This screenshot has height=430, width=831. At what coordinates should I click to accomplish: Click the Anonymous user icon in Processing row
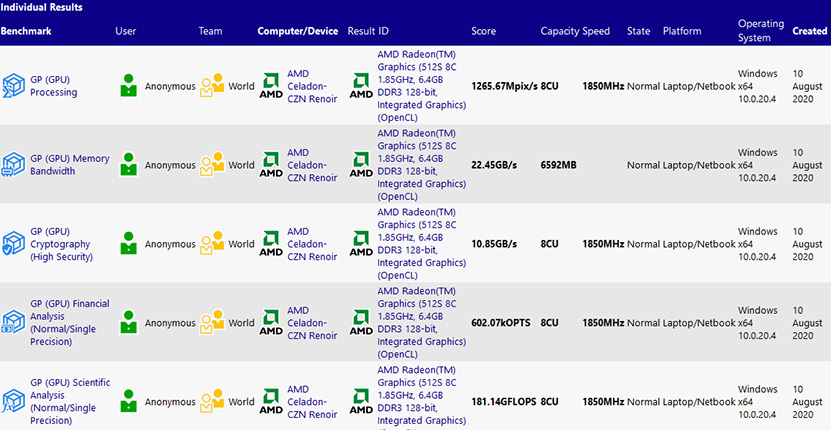pos(129,85)
